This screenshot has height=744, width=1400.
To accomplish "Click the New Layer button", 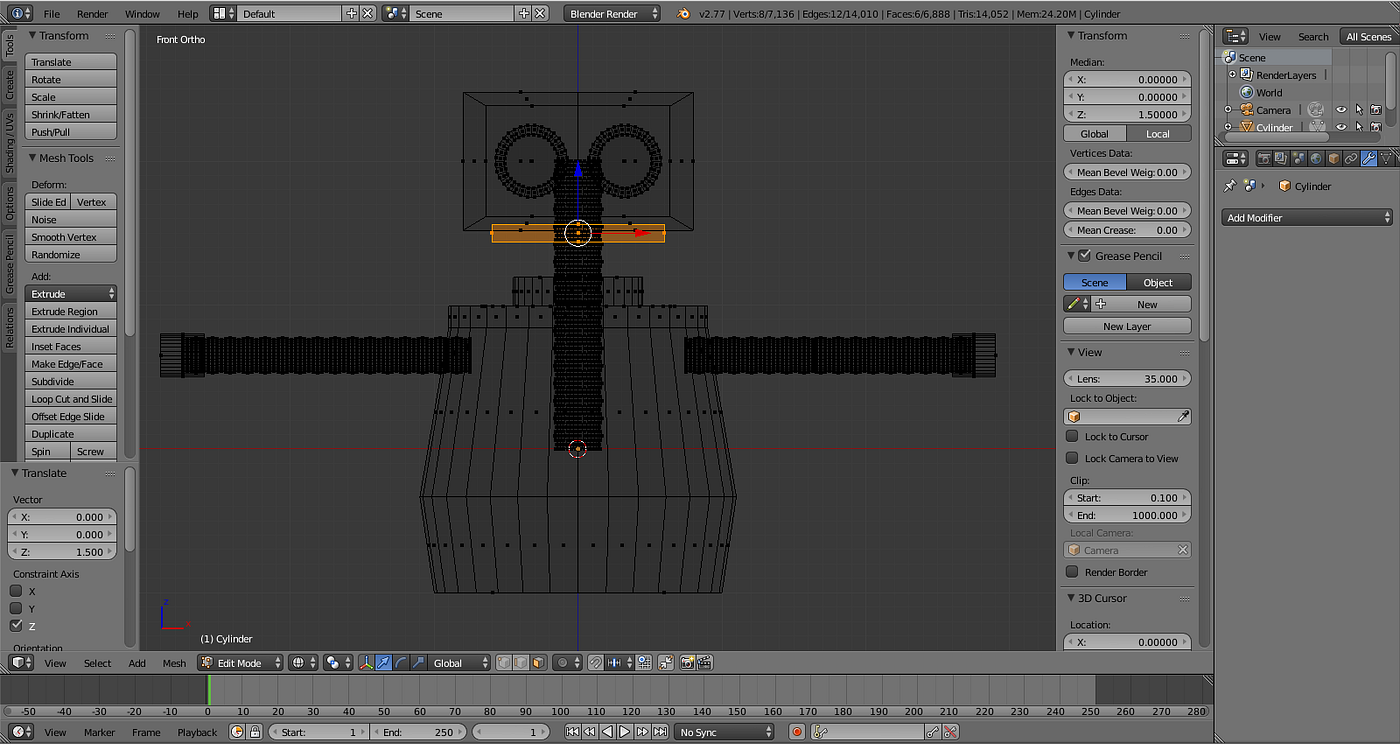I will tap(1127, 326).
